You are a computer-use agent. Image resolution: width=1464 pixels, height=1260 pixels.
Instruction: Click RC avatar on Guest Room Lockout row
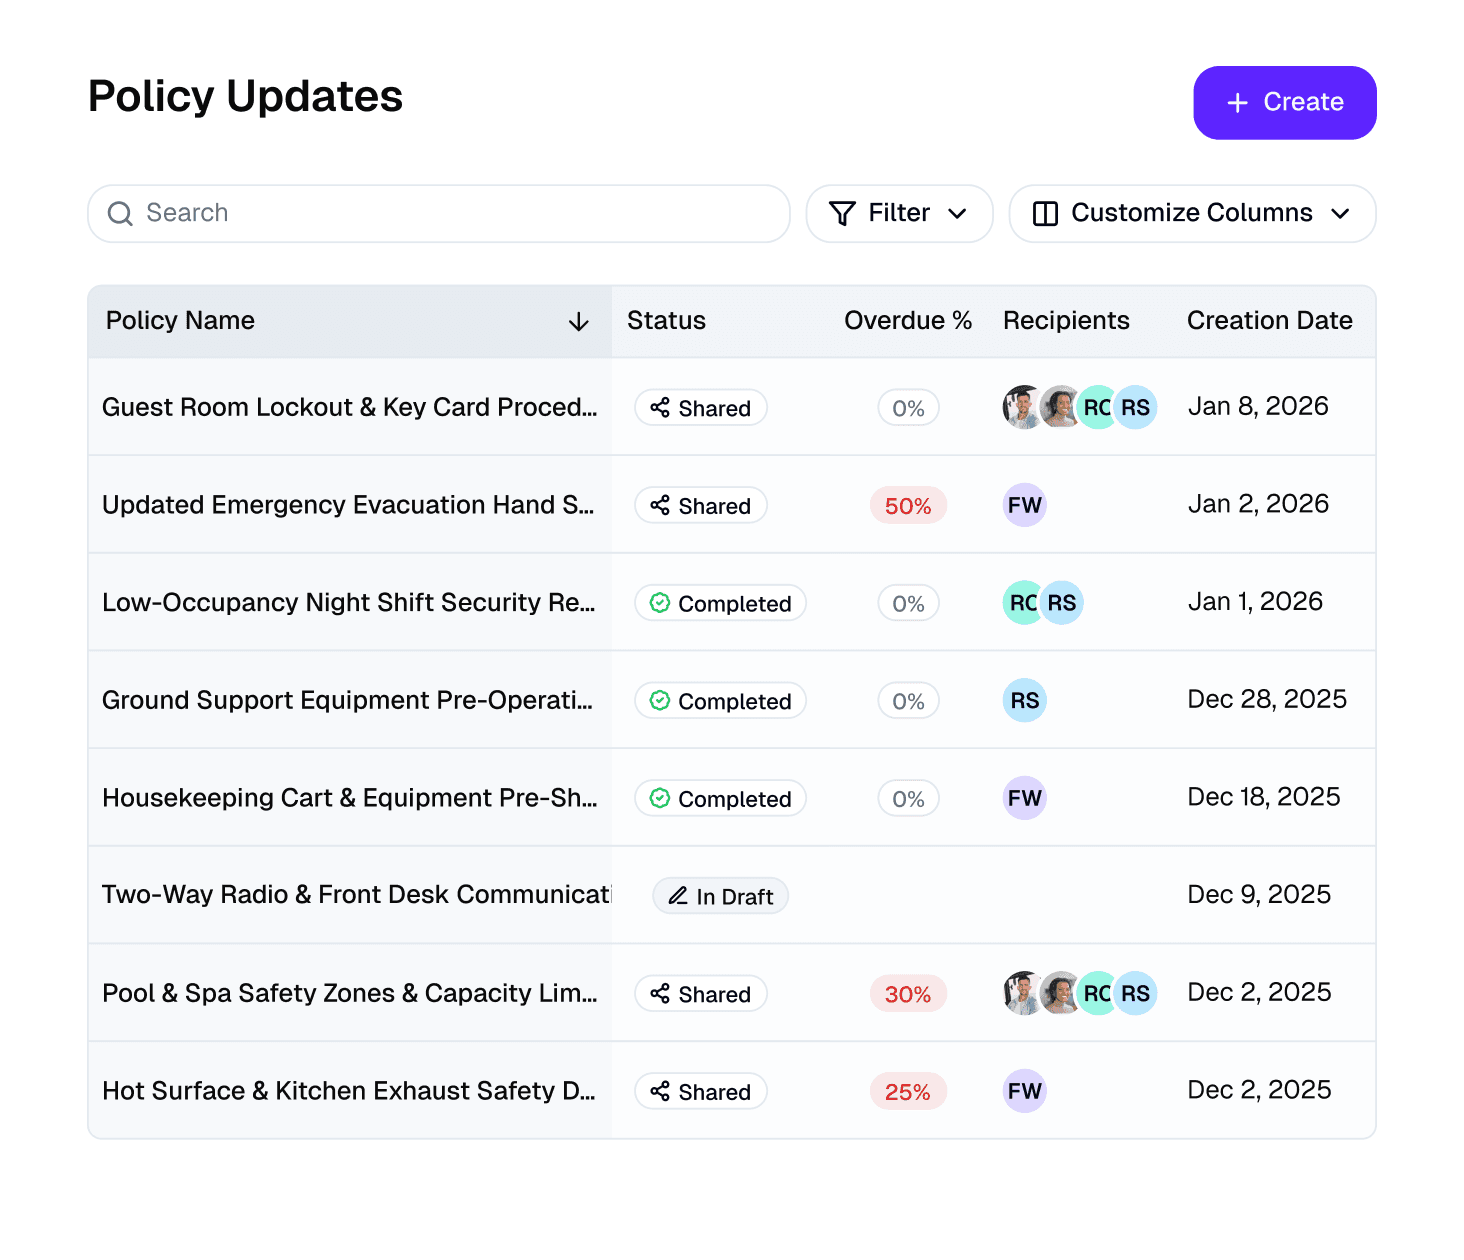click(x=1097, y=407)
